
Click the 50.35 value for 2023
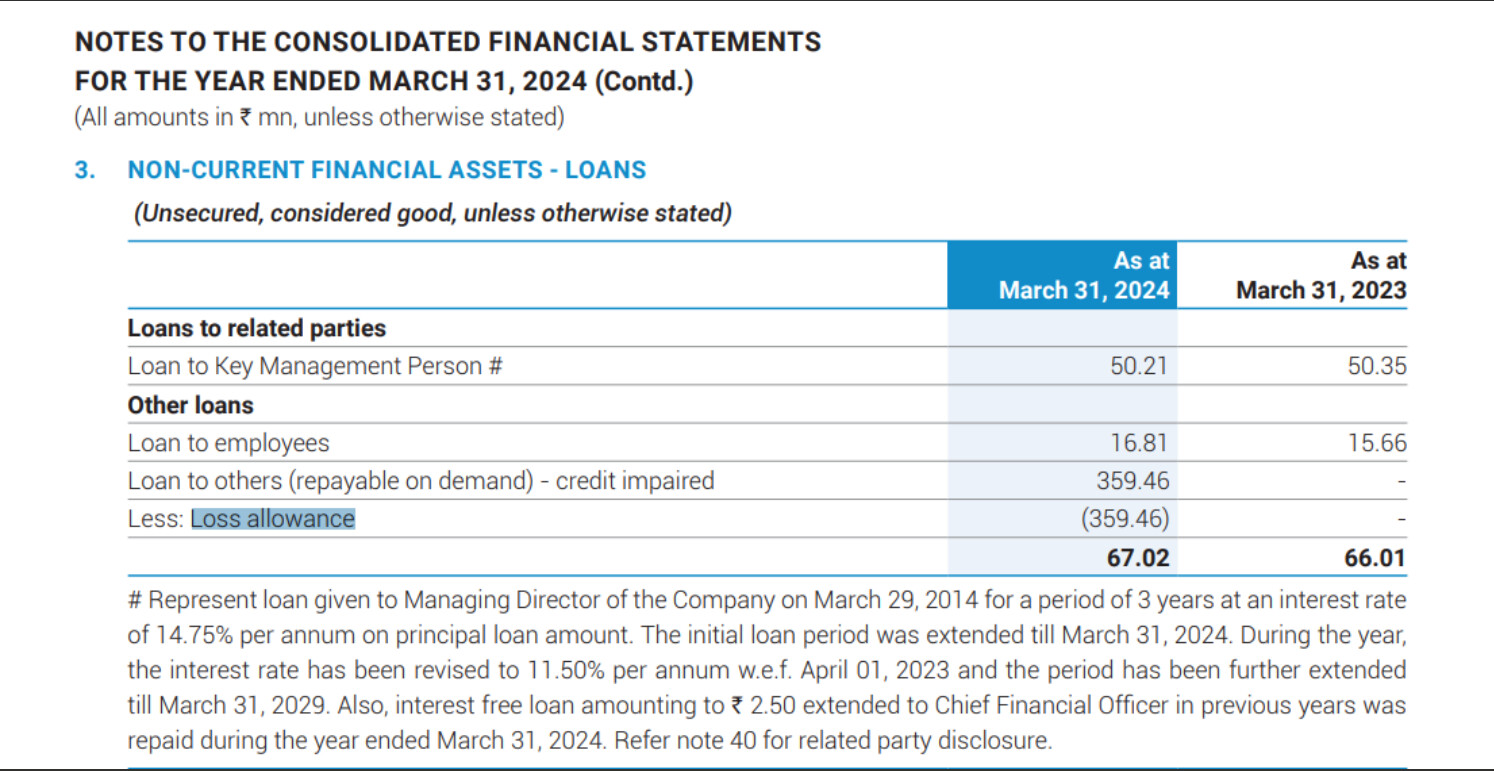pos(1377,367)
